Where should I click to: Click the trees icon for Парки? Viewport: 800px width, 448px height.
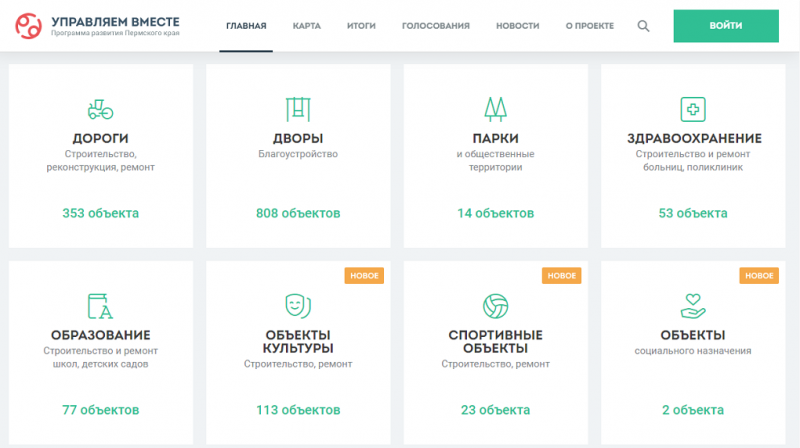point(495,109)
